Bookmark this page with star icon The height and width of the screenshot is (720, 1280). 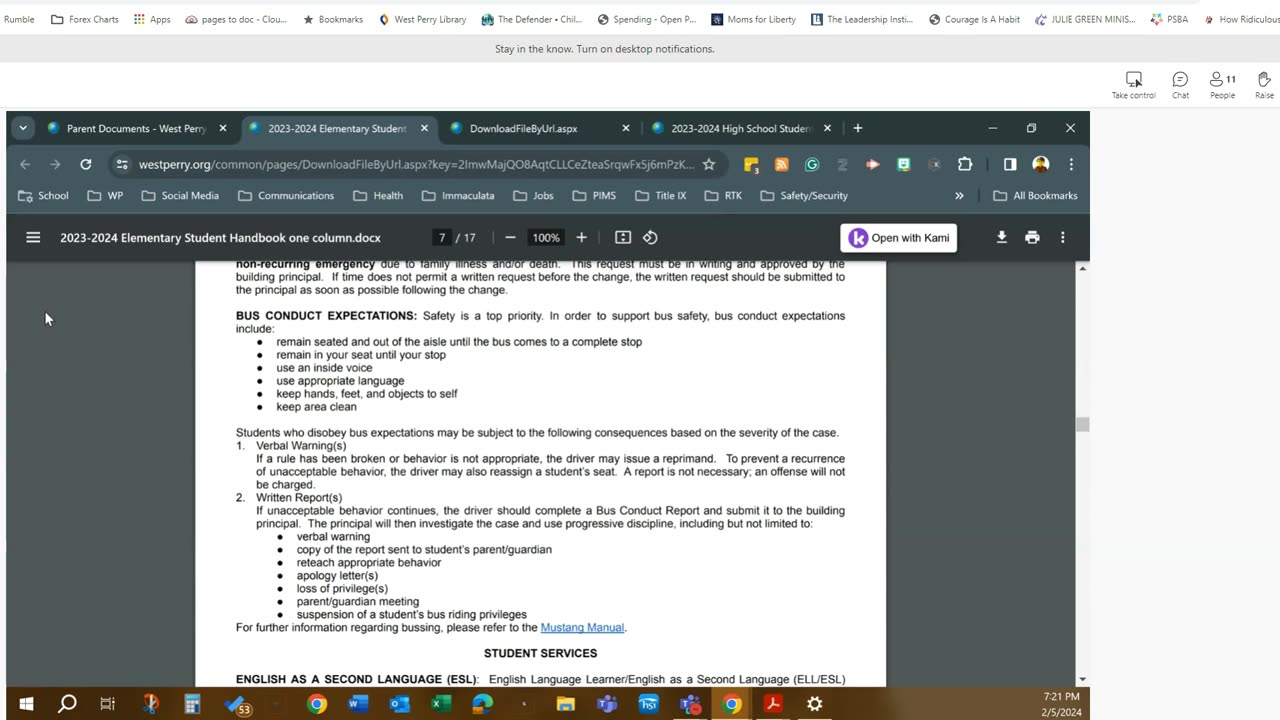(x=709, y=164)
